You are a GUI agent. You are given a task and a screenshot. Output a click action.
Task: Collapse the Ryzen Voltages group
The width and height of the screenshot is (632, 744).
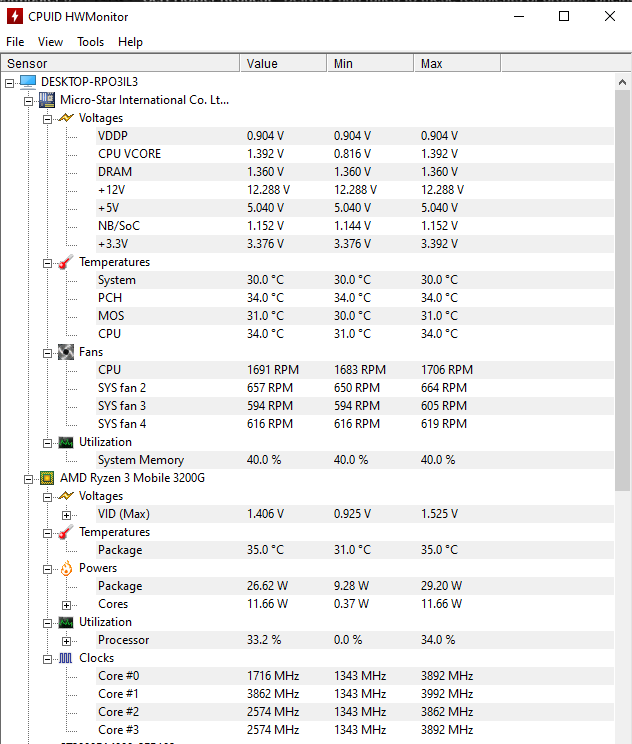47,497
